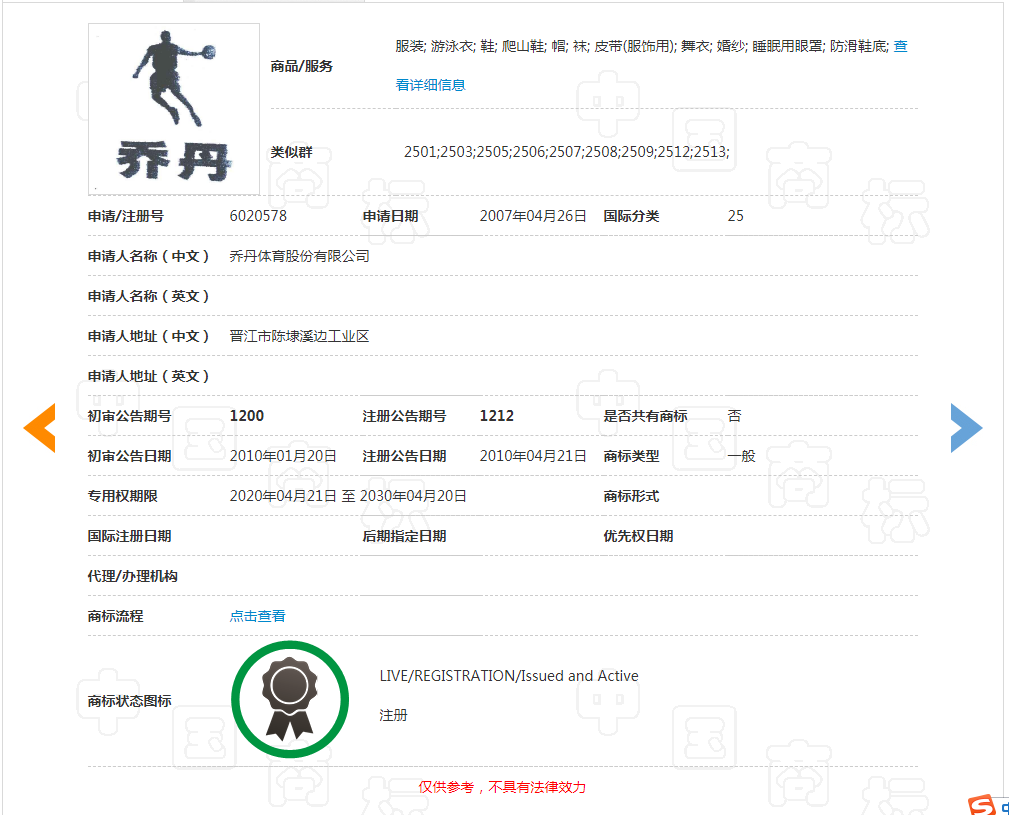Select shared trademark value 否
The width and height of the screenshot is (1009, 815).
[734, 416]
